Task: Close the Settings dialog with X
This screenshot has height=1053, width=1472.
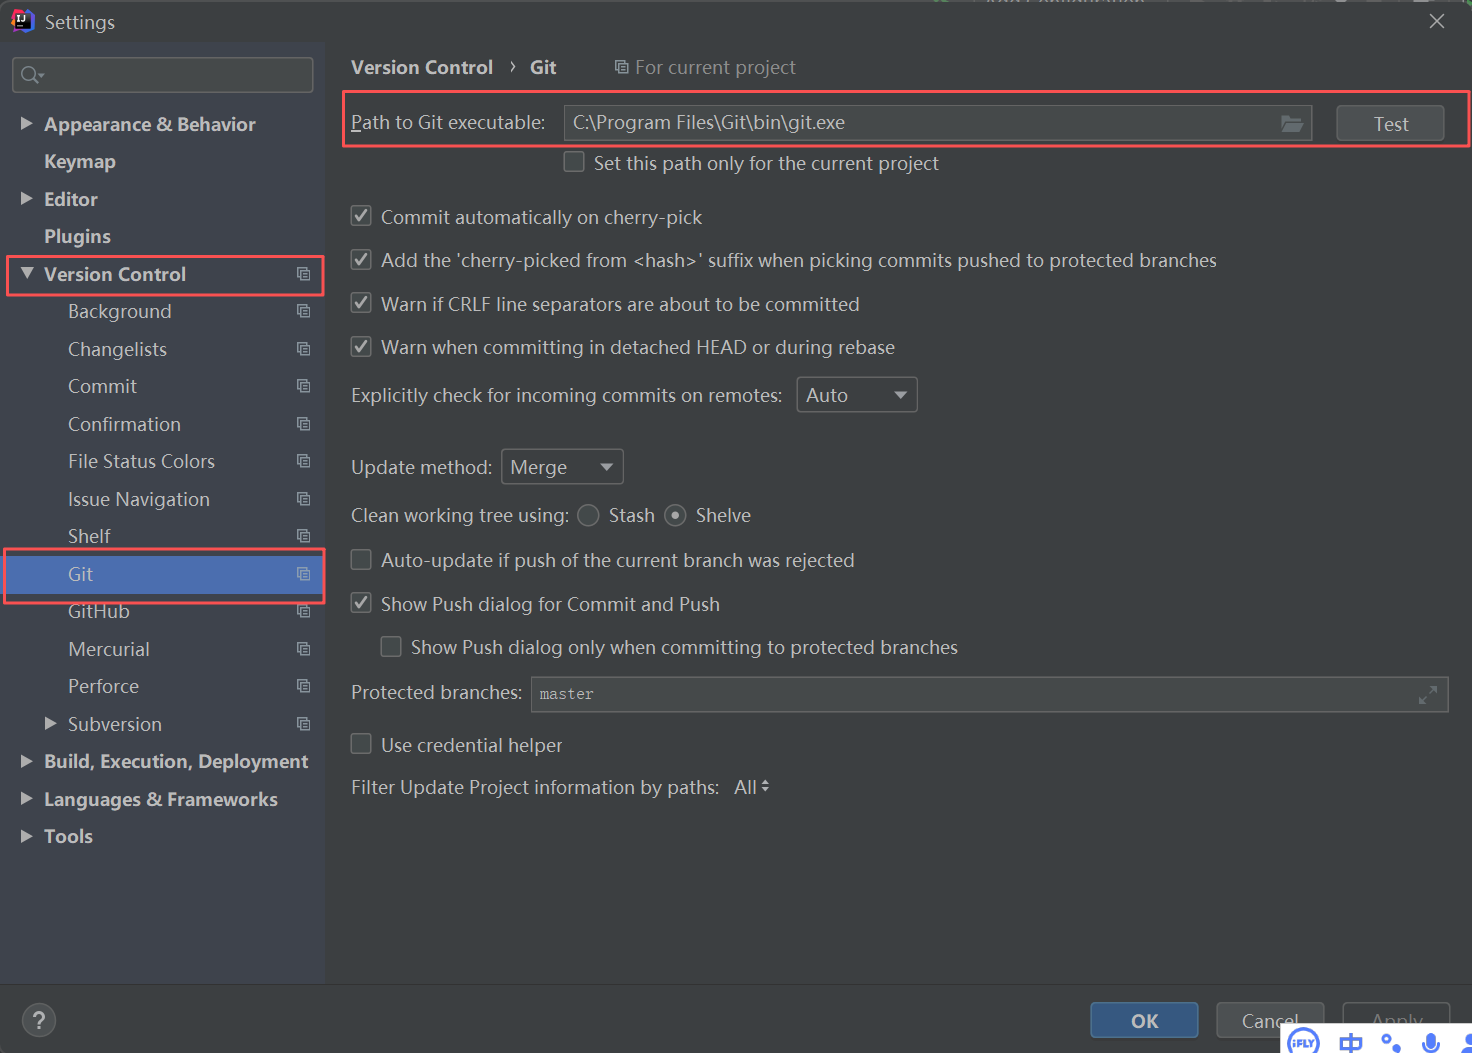Action: click(x=1437, y=21)
